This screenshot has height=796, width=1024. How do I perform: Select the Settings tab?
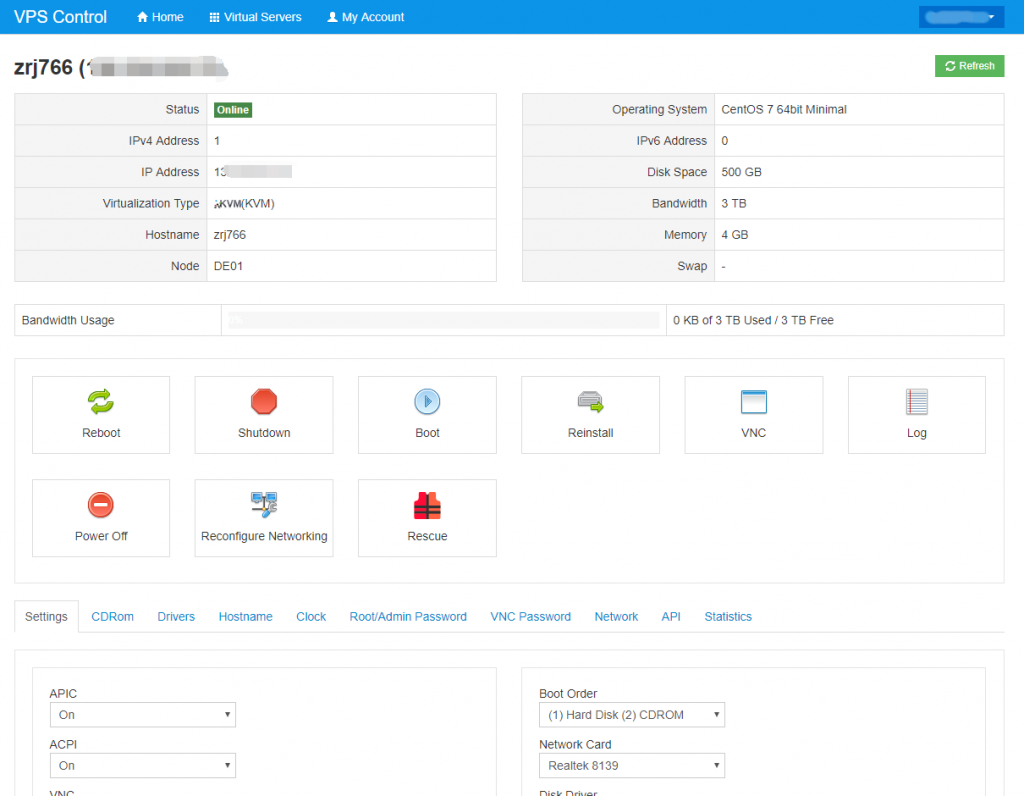46,616
